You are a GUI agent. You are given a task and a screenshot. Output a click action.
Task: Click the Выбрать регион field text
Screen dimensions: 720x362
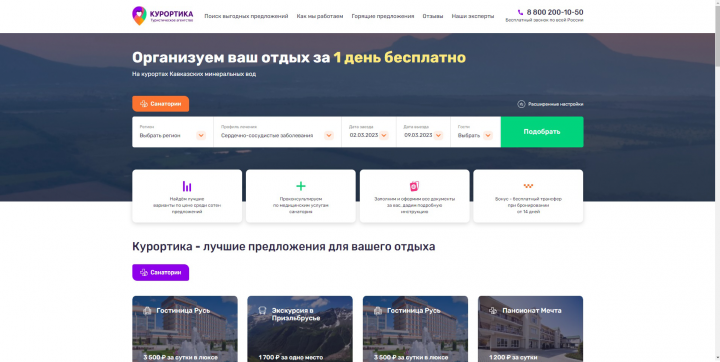click(x=160, y=136)
